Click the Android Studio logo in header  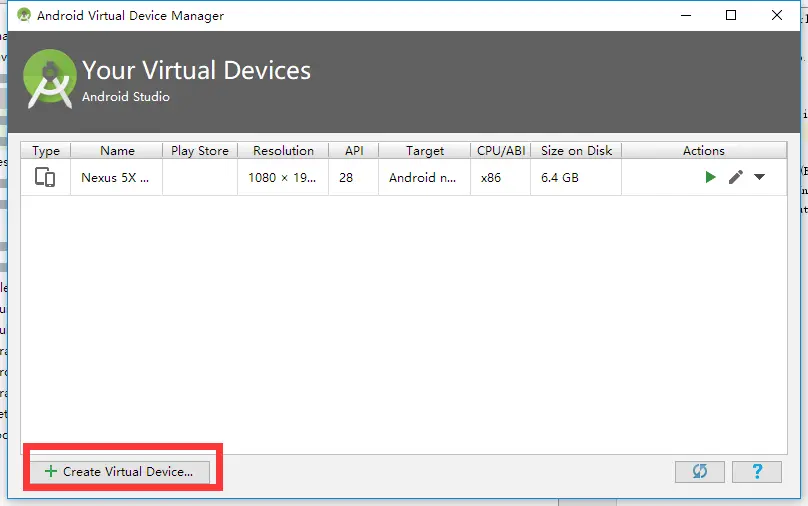pyautogui.click(x=50, y=79)
